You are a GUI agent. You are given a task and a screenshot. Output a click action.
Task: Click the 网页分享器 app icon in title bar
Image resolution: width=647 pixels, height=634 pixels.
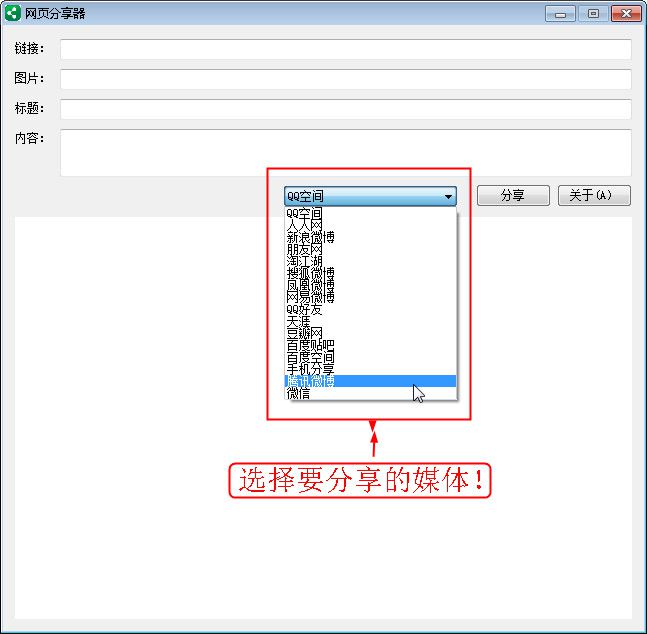click(12, 13)
